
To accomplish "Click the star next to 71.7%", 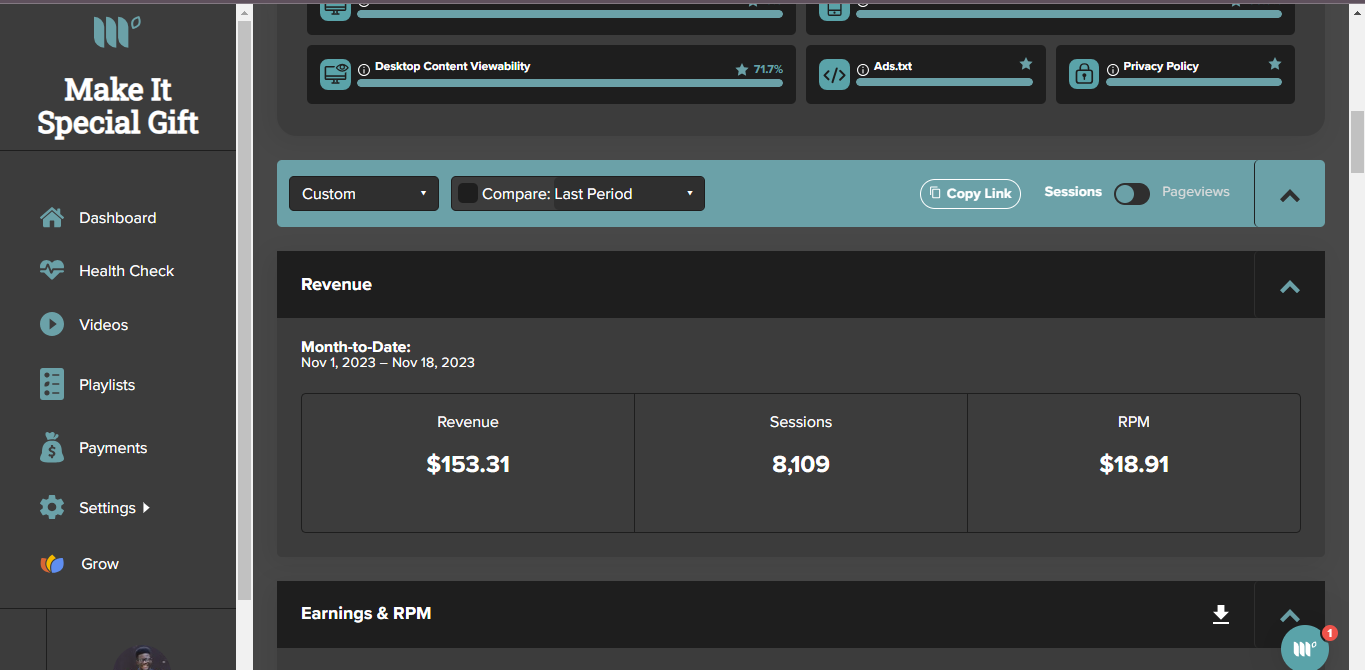I will [742, 70].
